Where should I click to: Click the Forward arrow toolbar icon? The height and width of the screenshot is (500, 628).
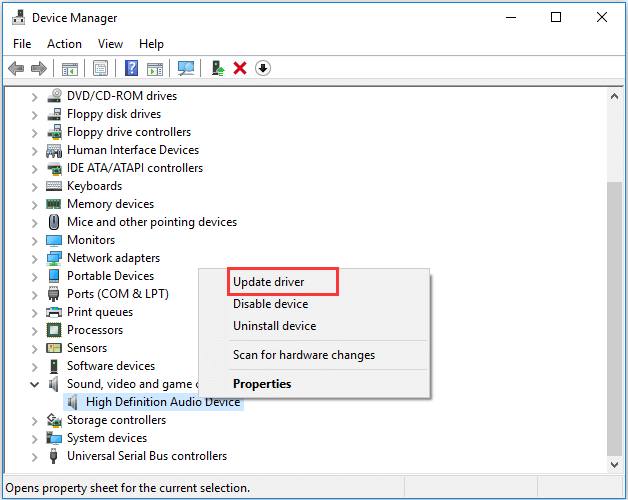click(39, 69)
